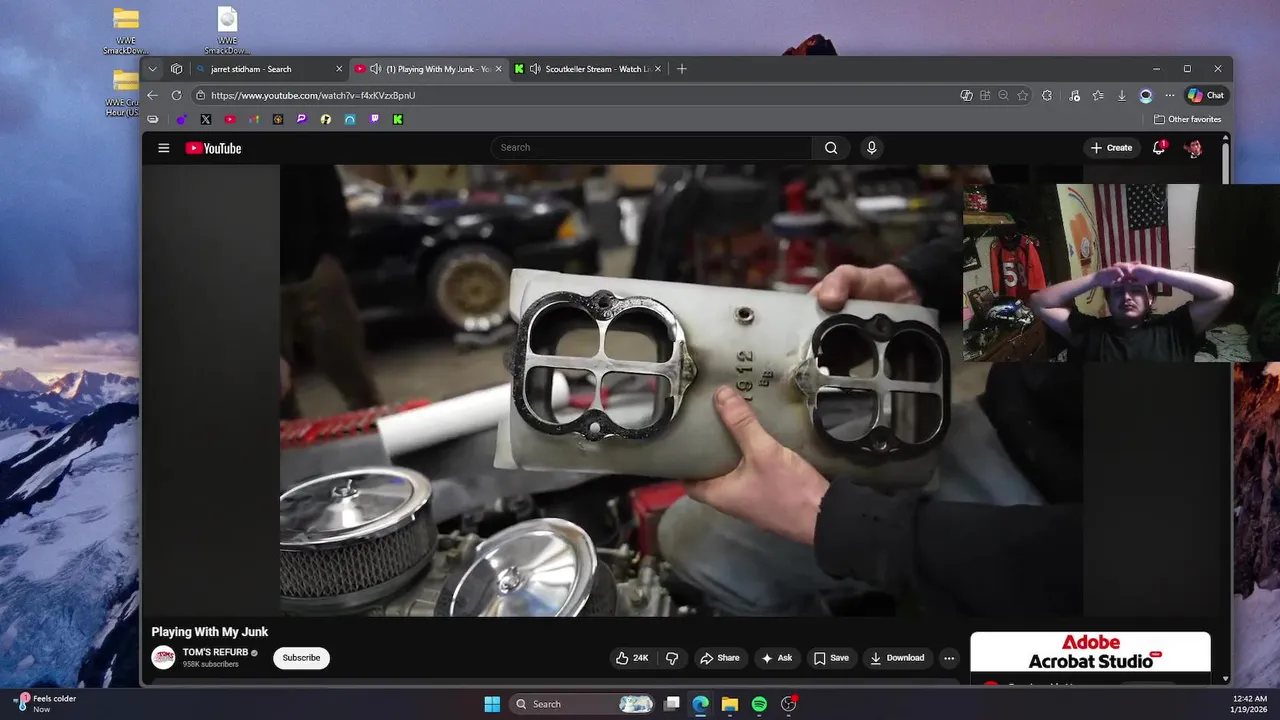Select the WWE SmackDown desktop folder

126,31
